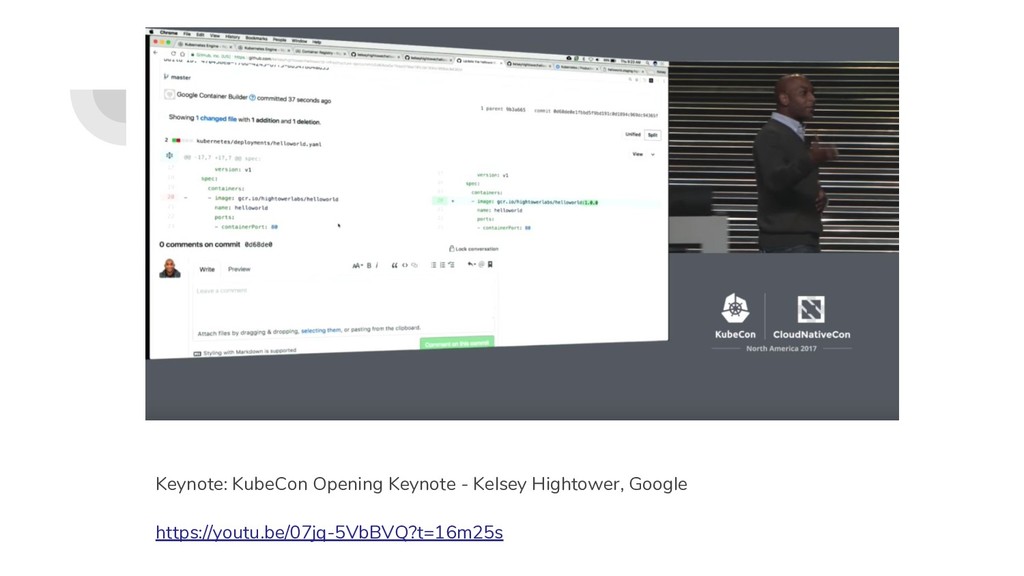Click parent commit hash 9b3a665
Viewport: 1024px width, 576px height.
point(516,109)
